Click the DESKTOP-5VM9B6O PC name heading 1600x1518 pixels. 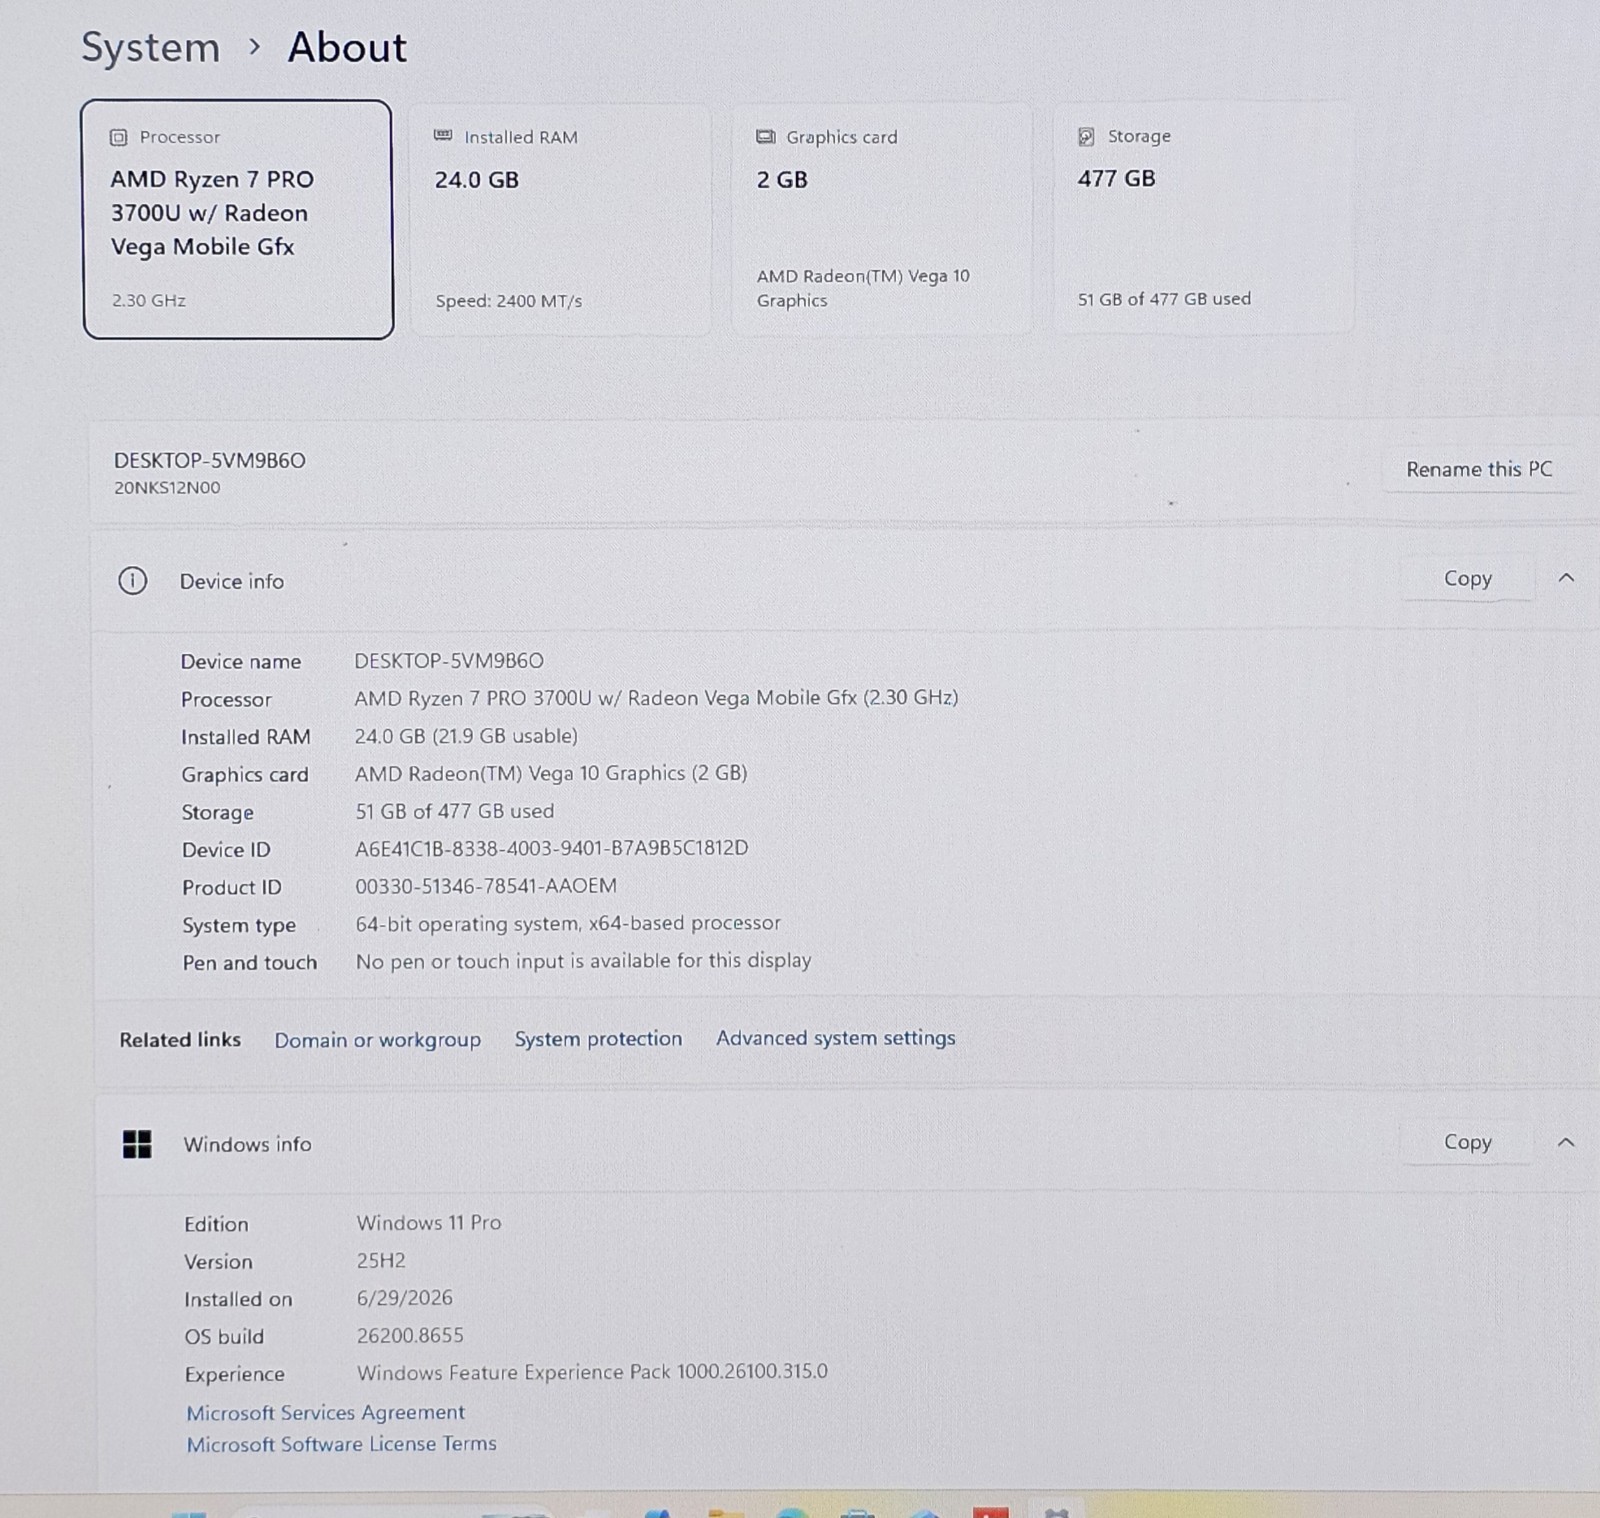click(210, 460)
